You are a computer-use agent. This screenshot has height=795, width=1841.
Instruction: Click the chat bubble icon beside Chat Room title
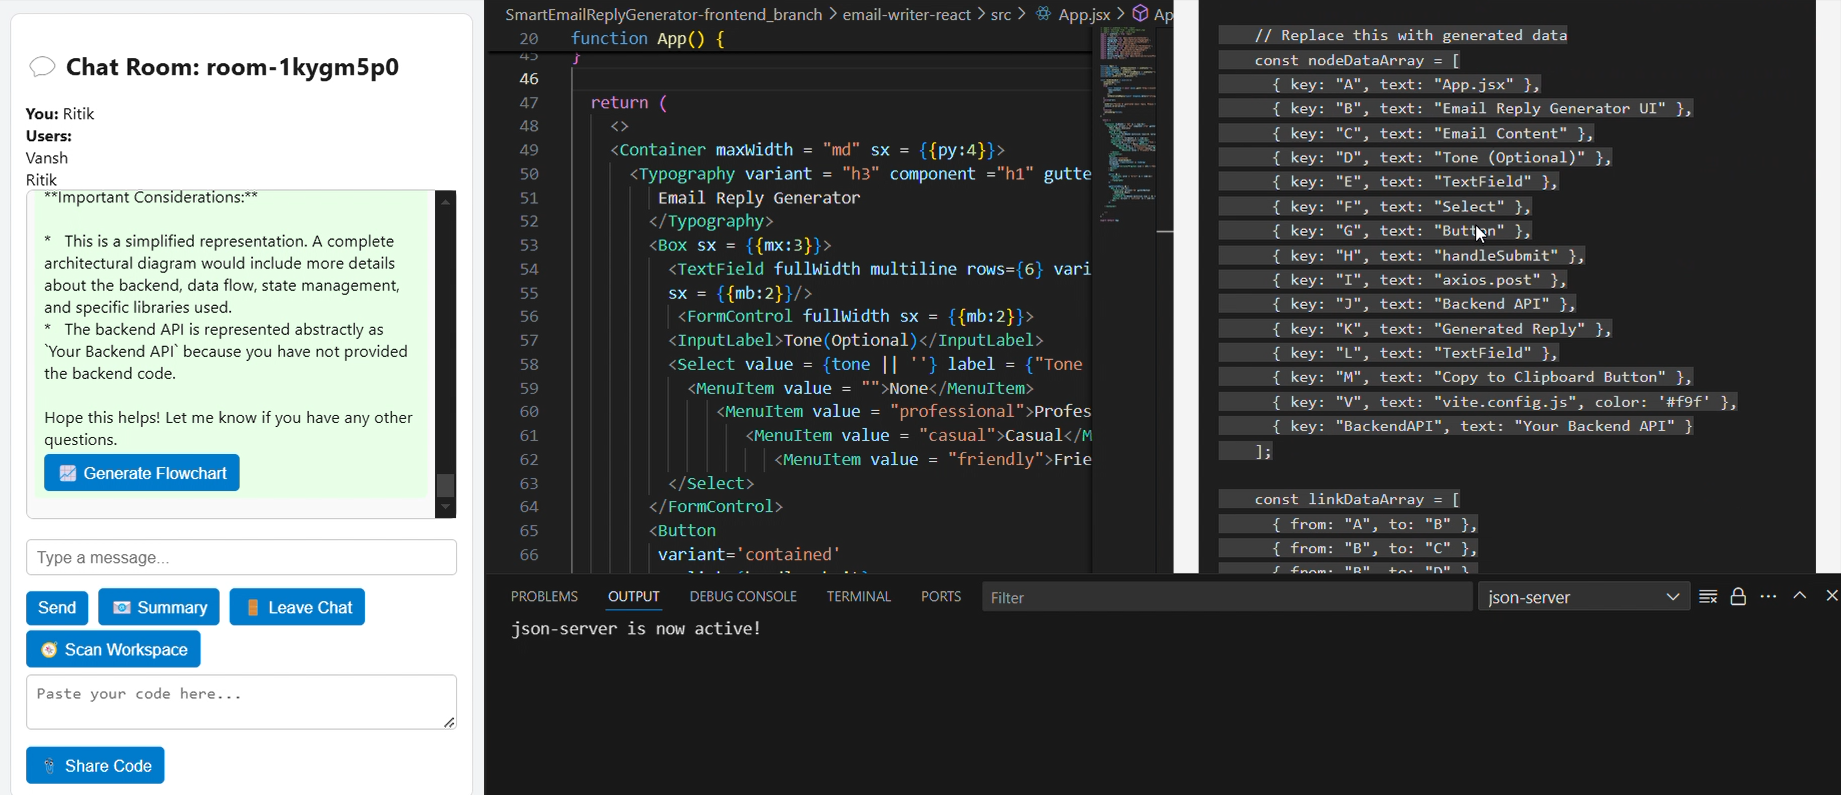tap(42, 67)
